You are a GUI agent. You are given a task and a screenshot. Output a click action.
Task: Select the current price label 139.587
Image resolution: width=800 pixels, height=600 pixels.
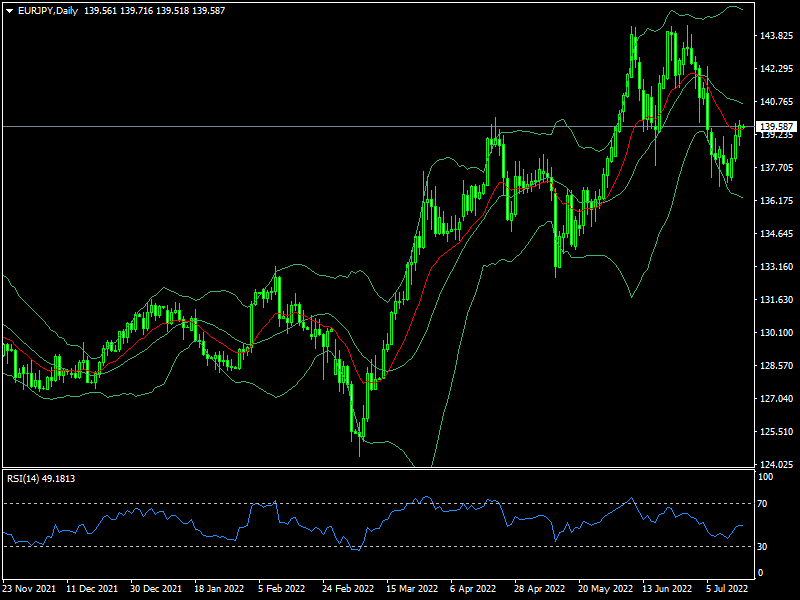[777, 126]
